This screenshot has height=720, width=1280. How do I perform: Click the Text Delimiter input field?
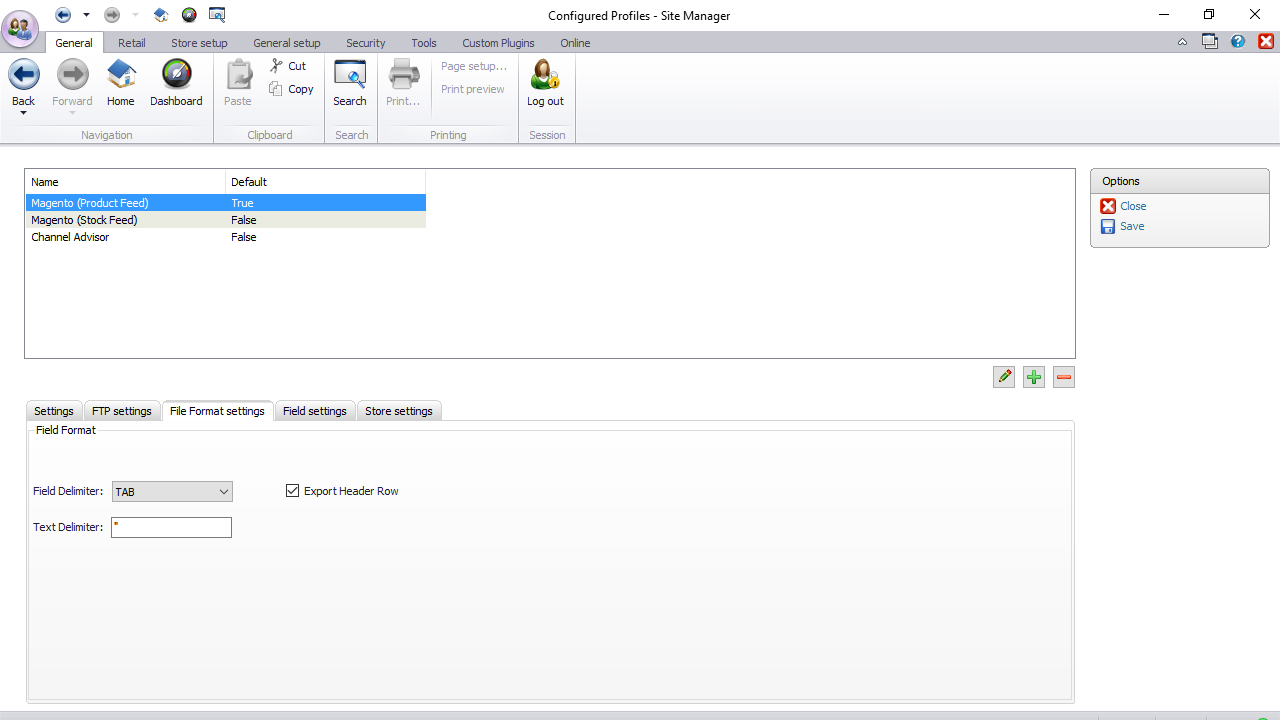click(172, 527)
